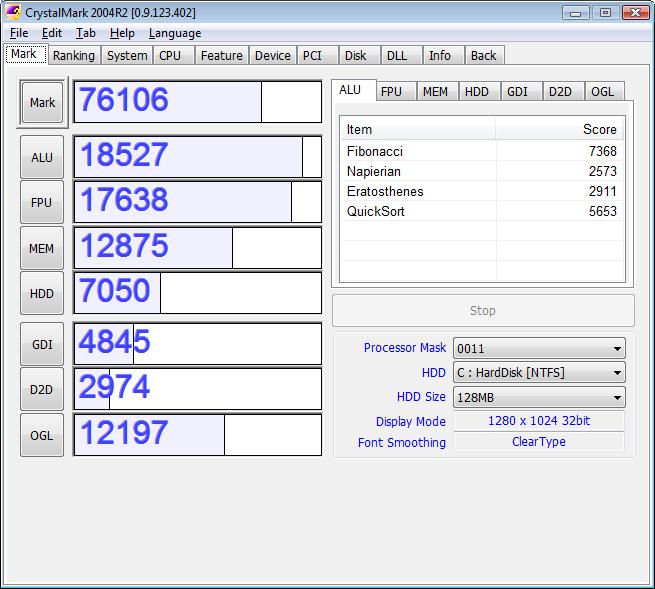
Task: Run the FPU benchmark button
Action: pos(42,203)
